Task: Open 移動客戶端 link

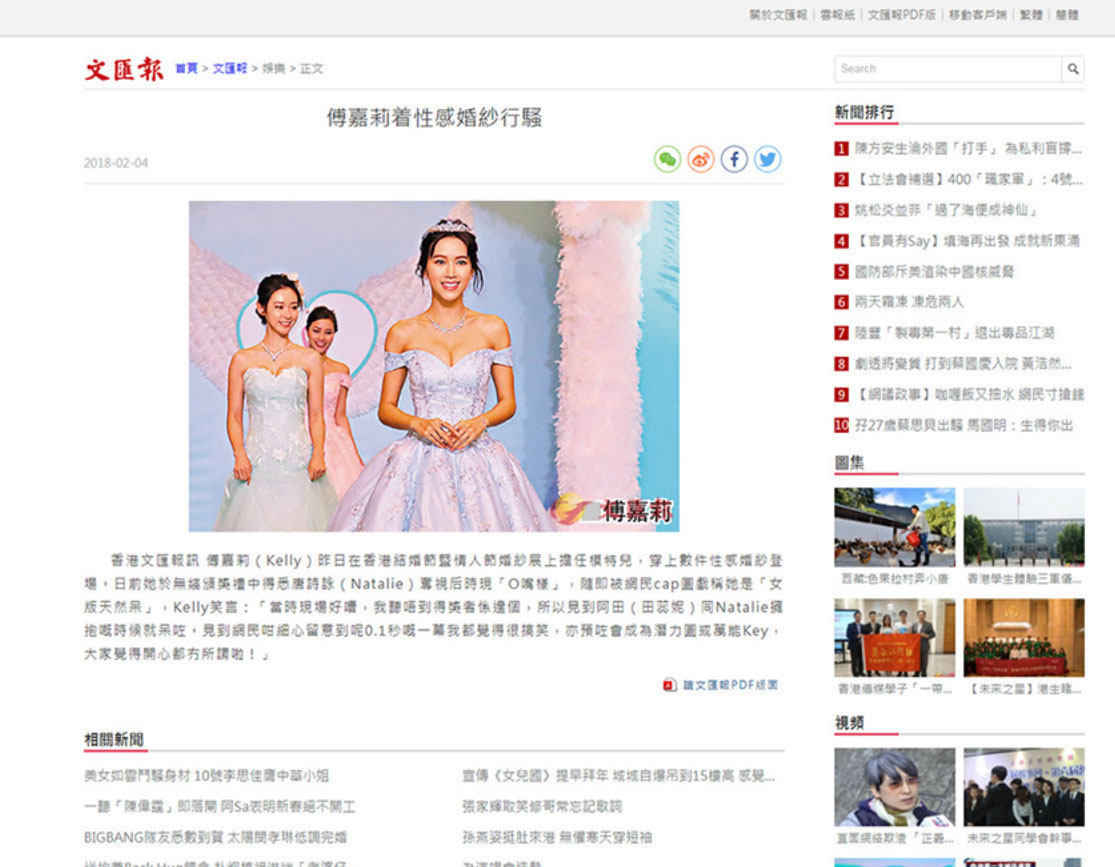Action: pos(977,15)
